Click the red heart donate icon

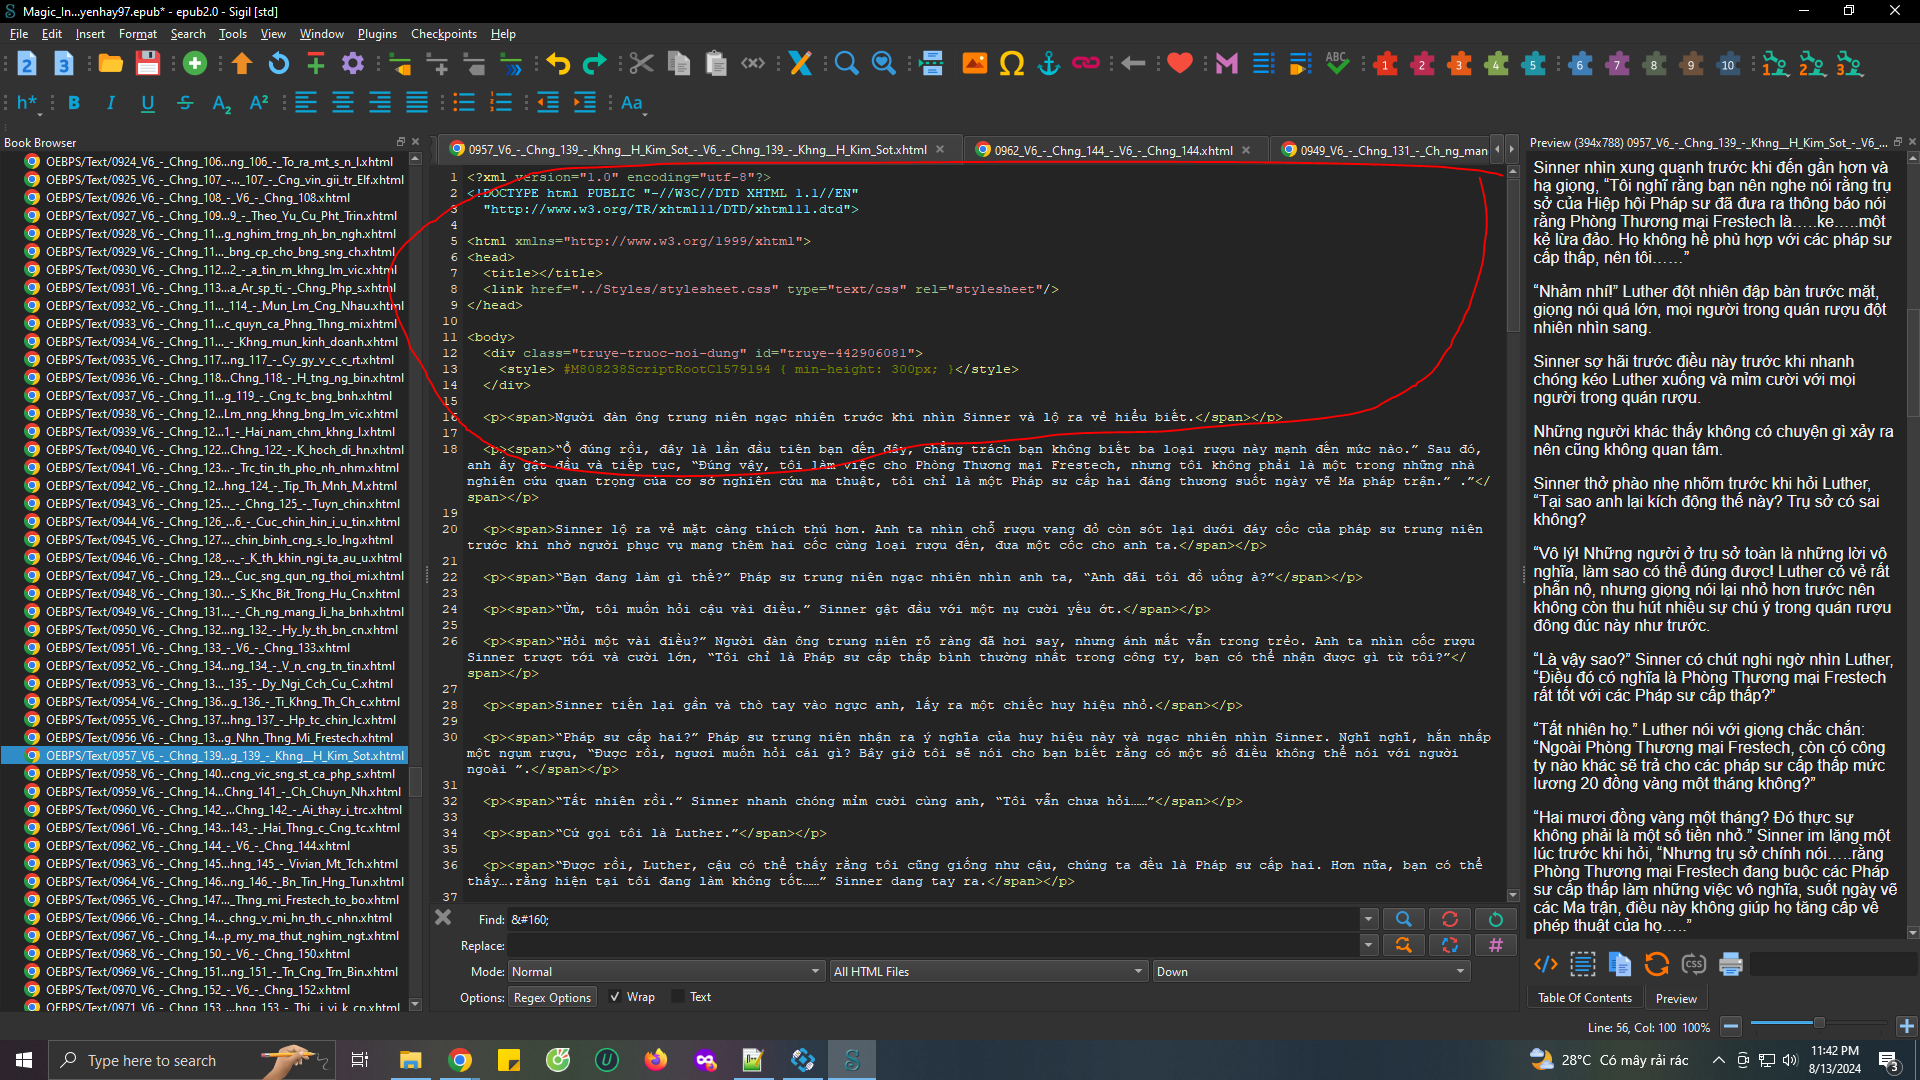[x=1180, y=64]
